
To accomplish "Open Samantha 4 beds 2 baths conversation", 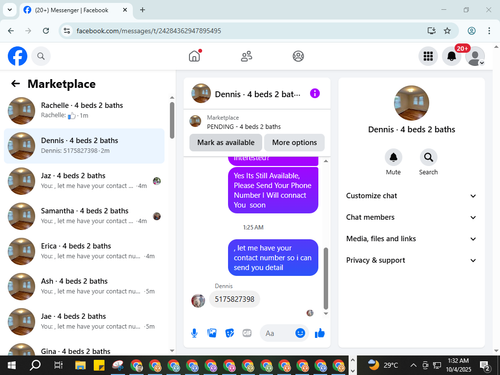I will click(x=84, y=216).
